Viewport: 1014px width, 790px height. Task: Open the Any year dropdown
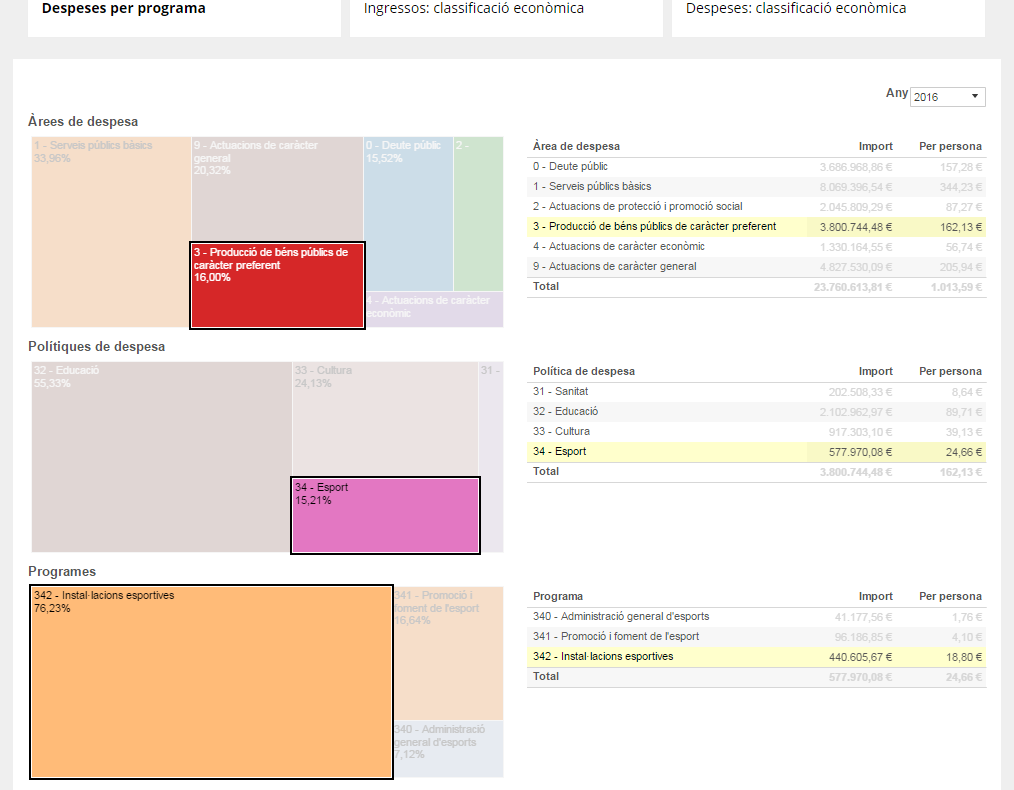pos(947,97)
